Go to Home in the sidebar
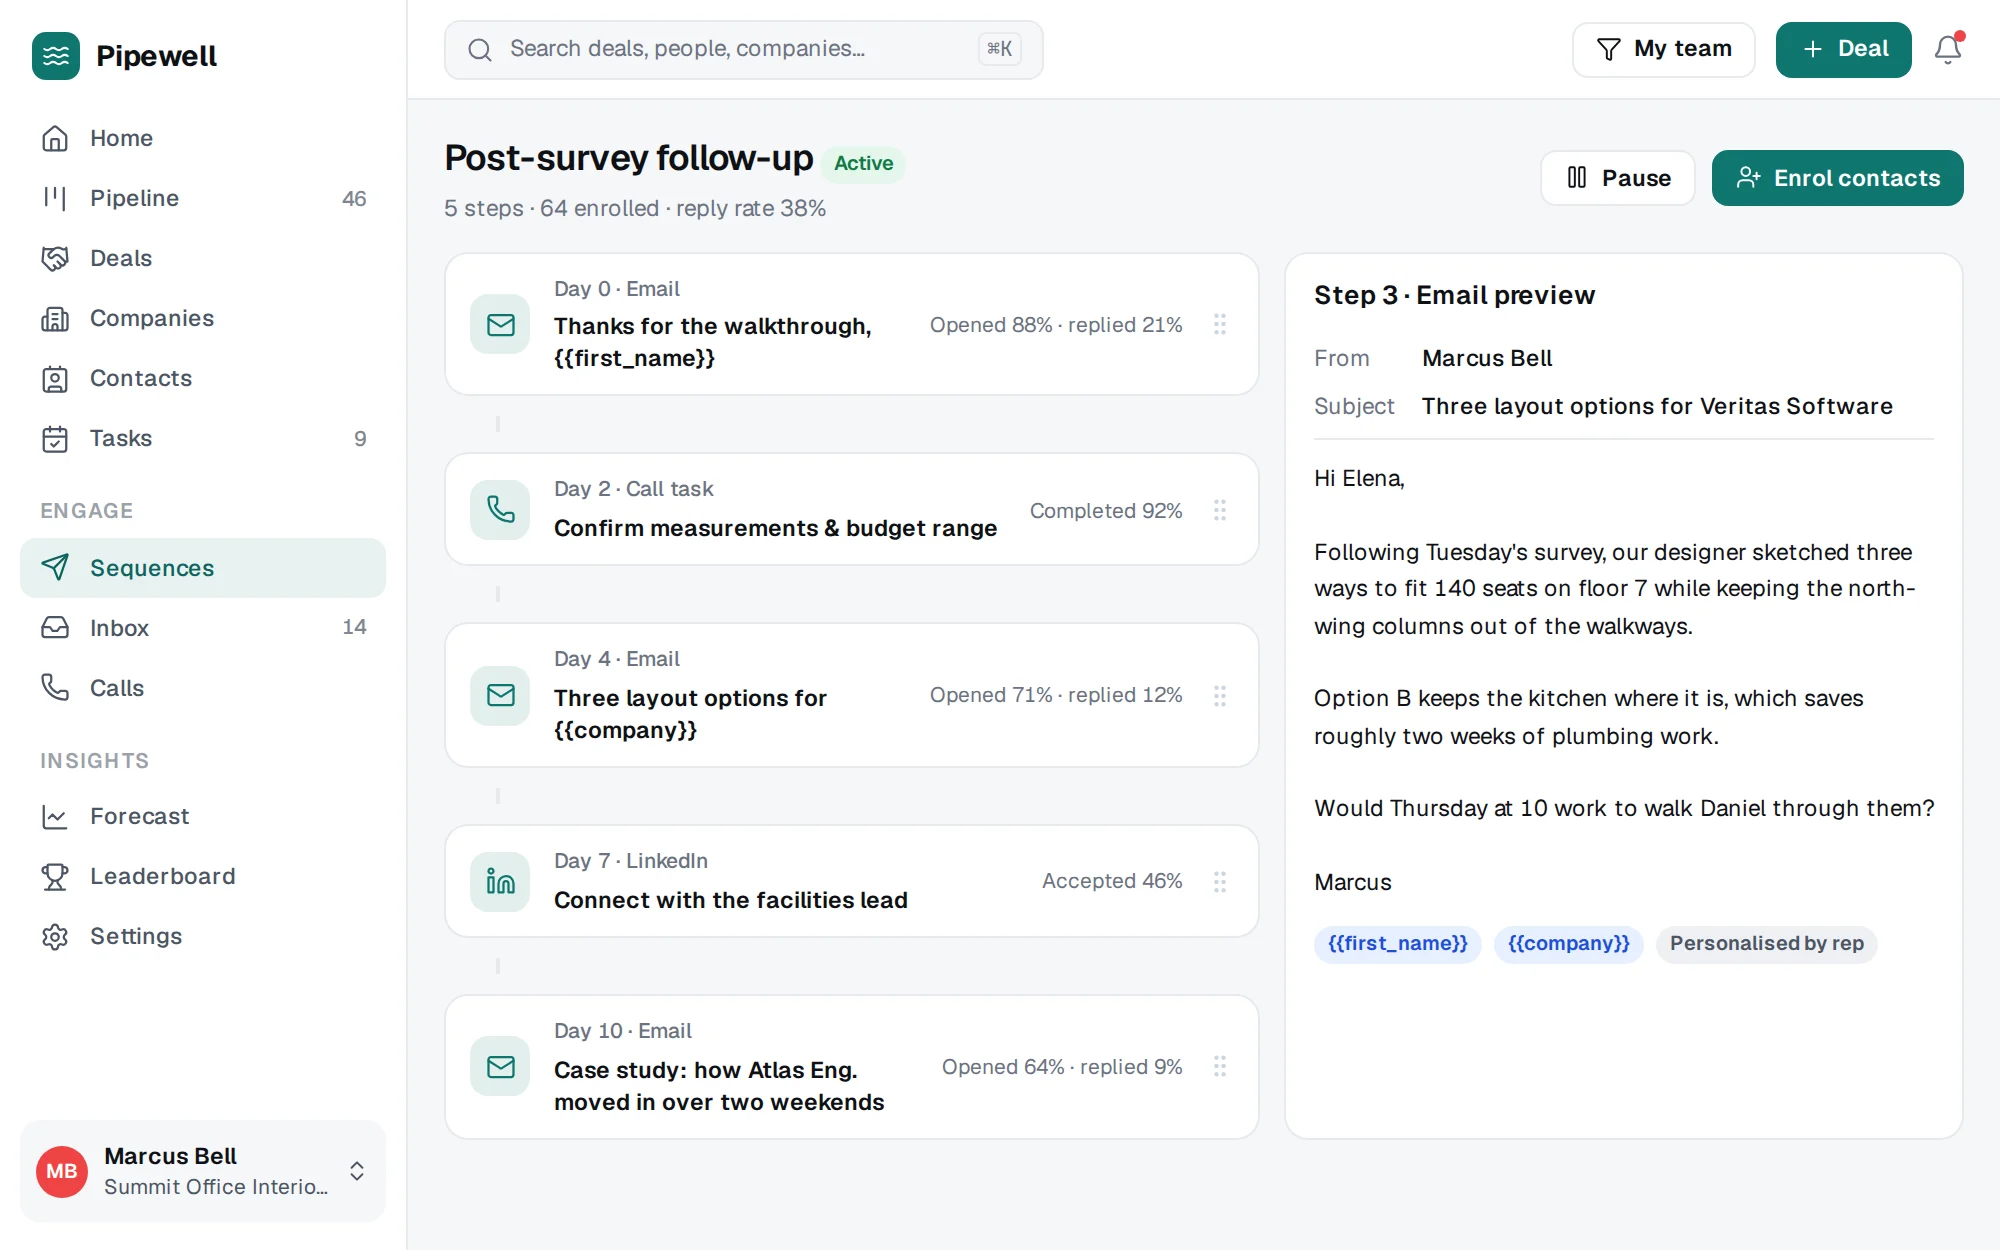The width and height of the screenshot is (2000, 1250). pos(203,138)
